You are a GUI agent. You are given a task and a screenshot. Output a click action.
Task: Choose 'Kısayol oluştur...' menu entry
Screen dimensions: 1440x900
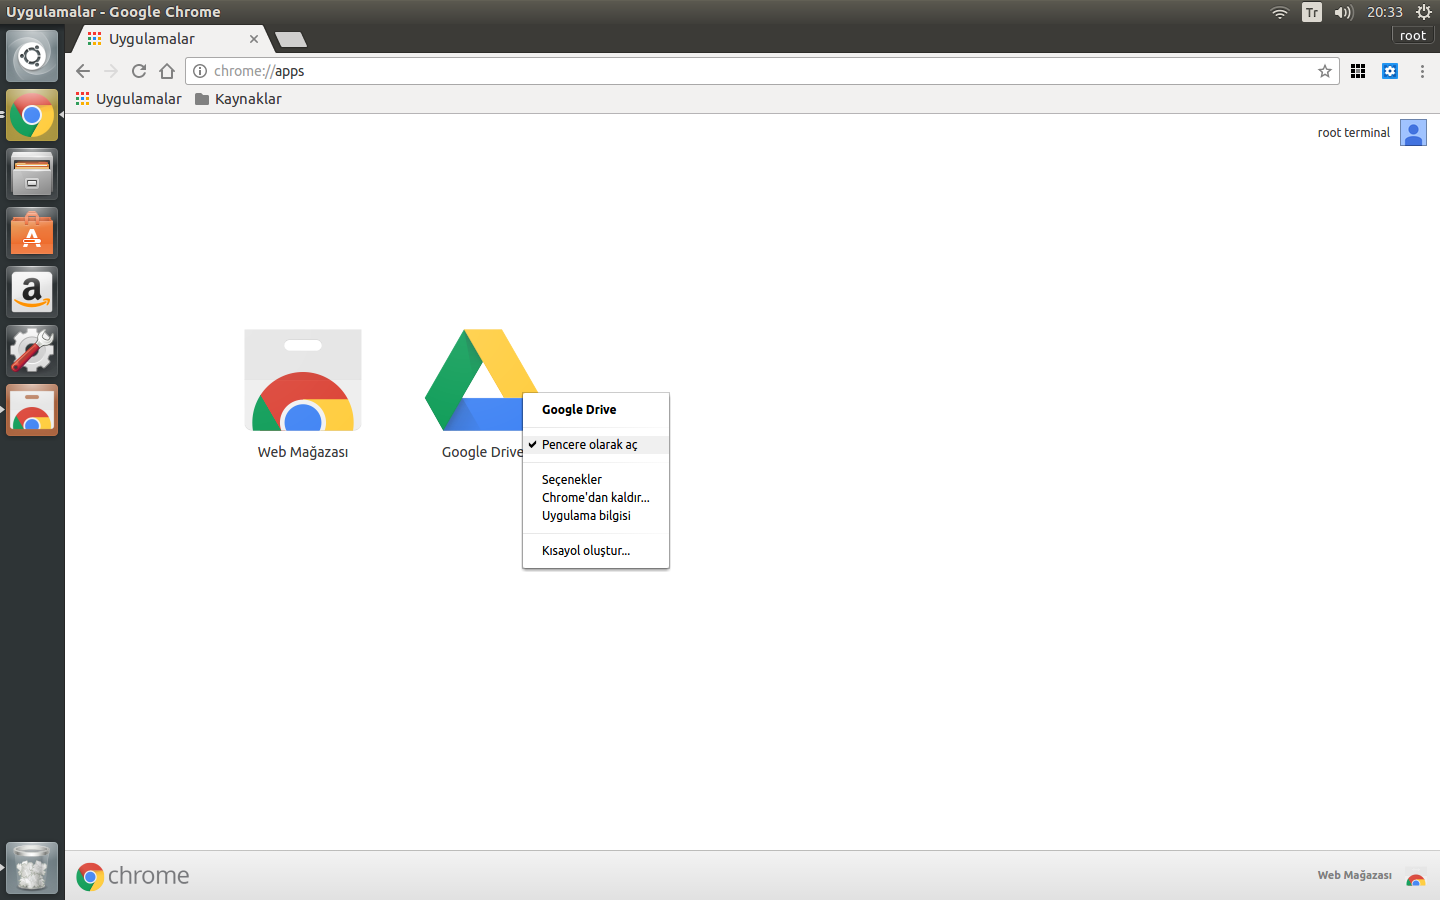tap(596, 551)
